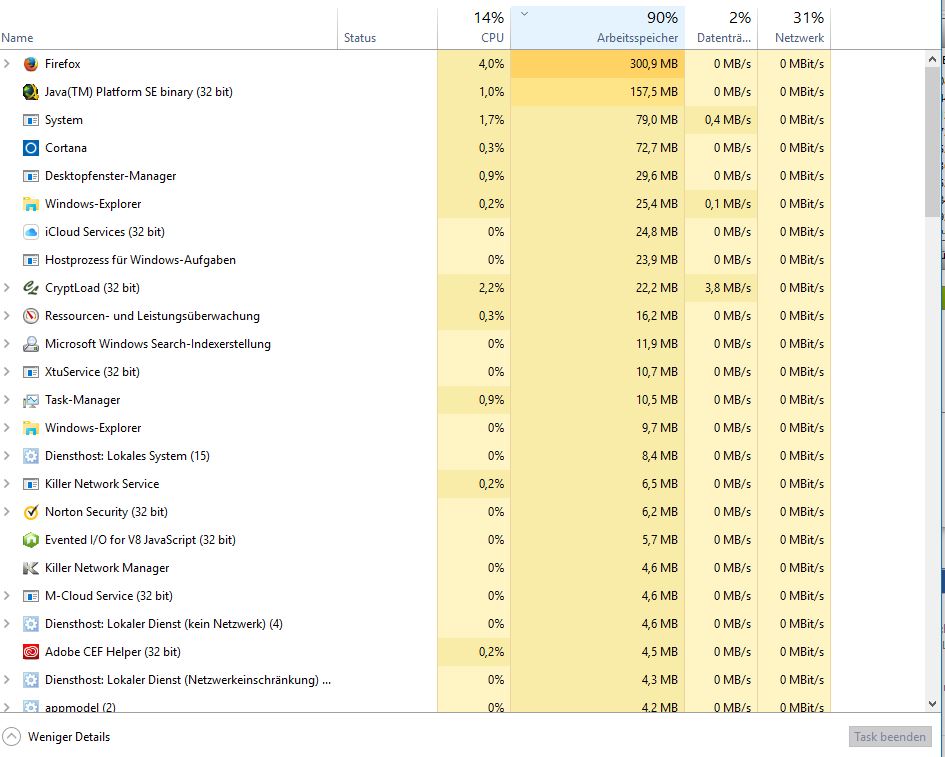Click System disk value 0,4 MB/s
This screenshot has height=757, width=945.
(x=727, y=119)
